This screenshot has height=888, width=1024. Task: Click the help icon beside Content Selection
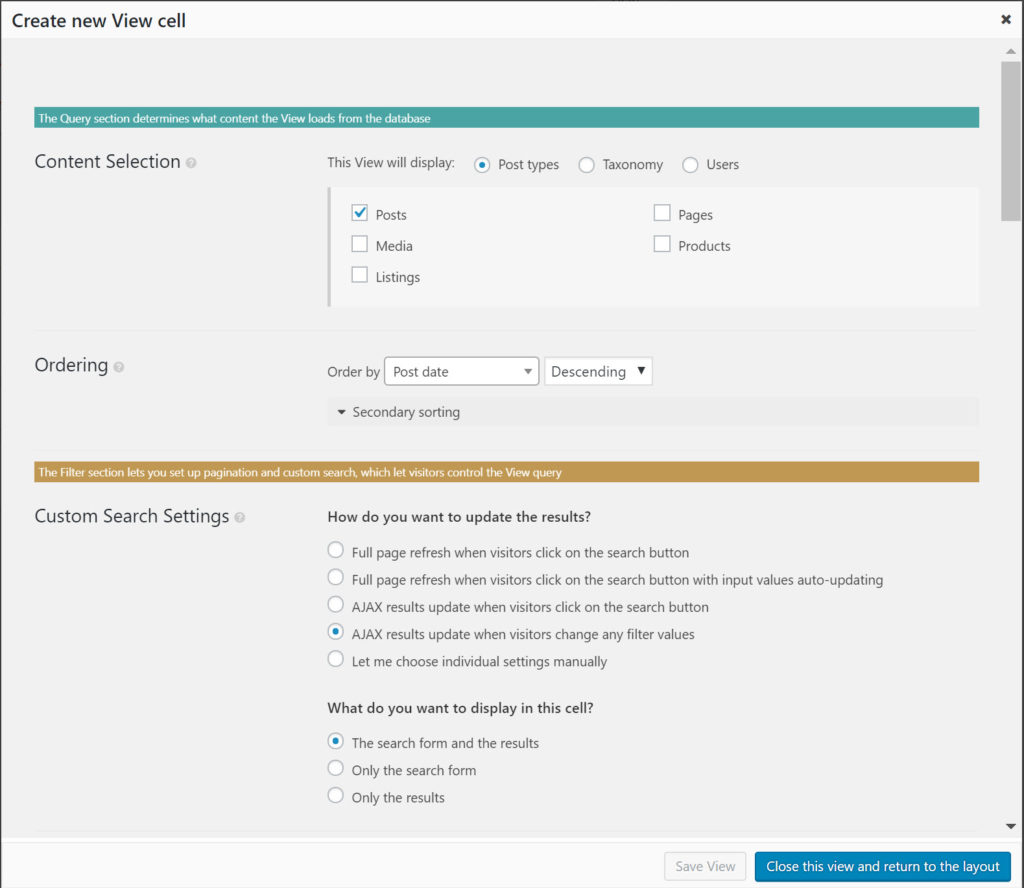pos(191,163)
